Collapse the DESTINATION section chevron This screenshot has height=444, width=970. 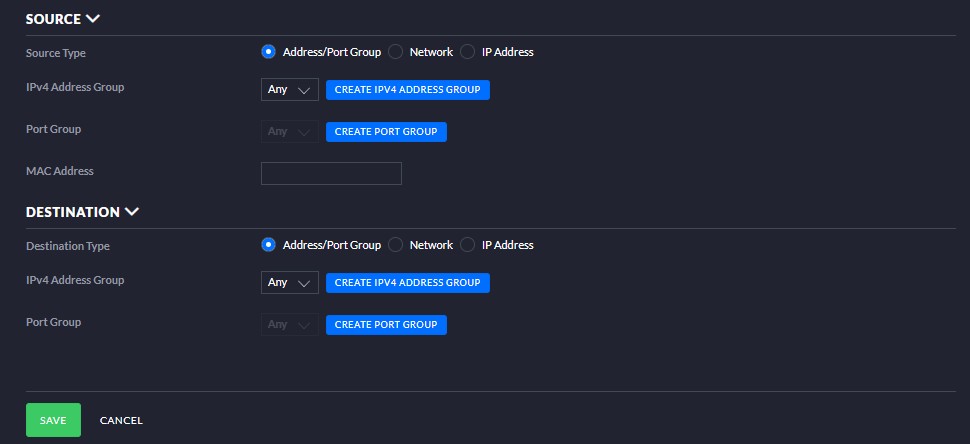132,212
